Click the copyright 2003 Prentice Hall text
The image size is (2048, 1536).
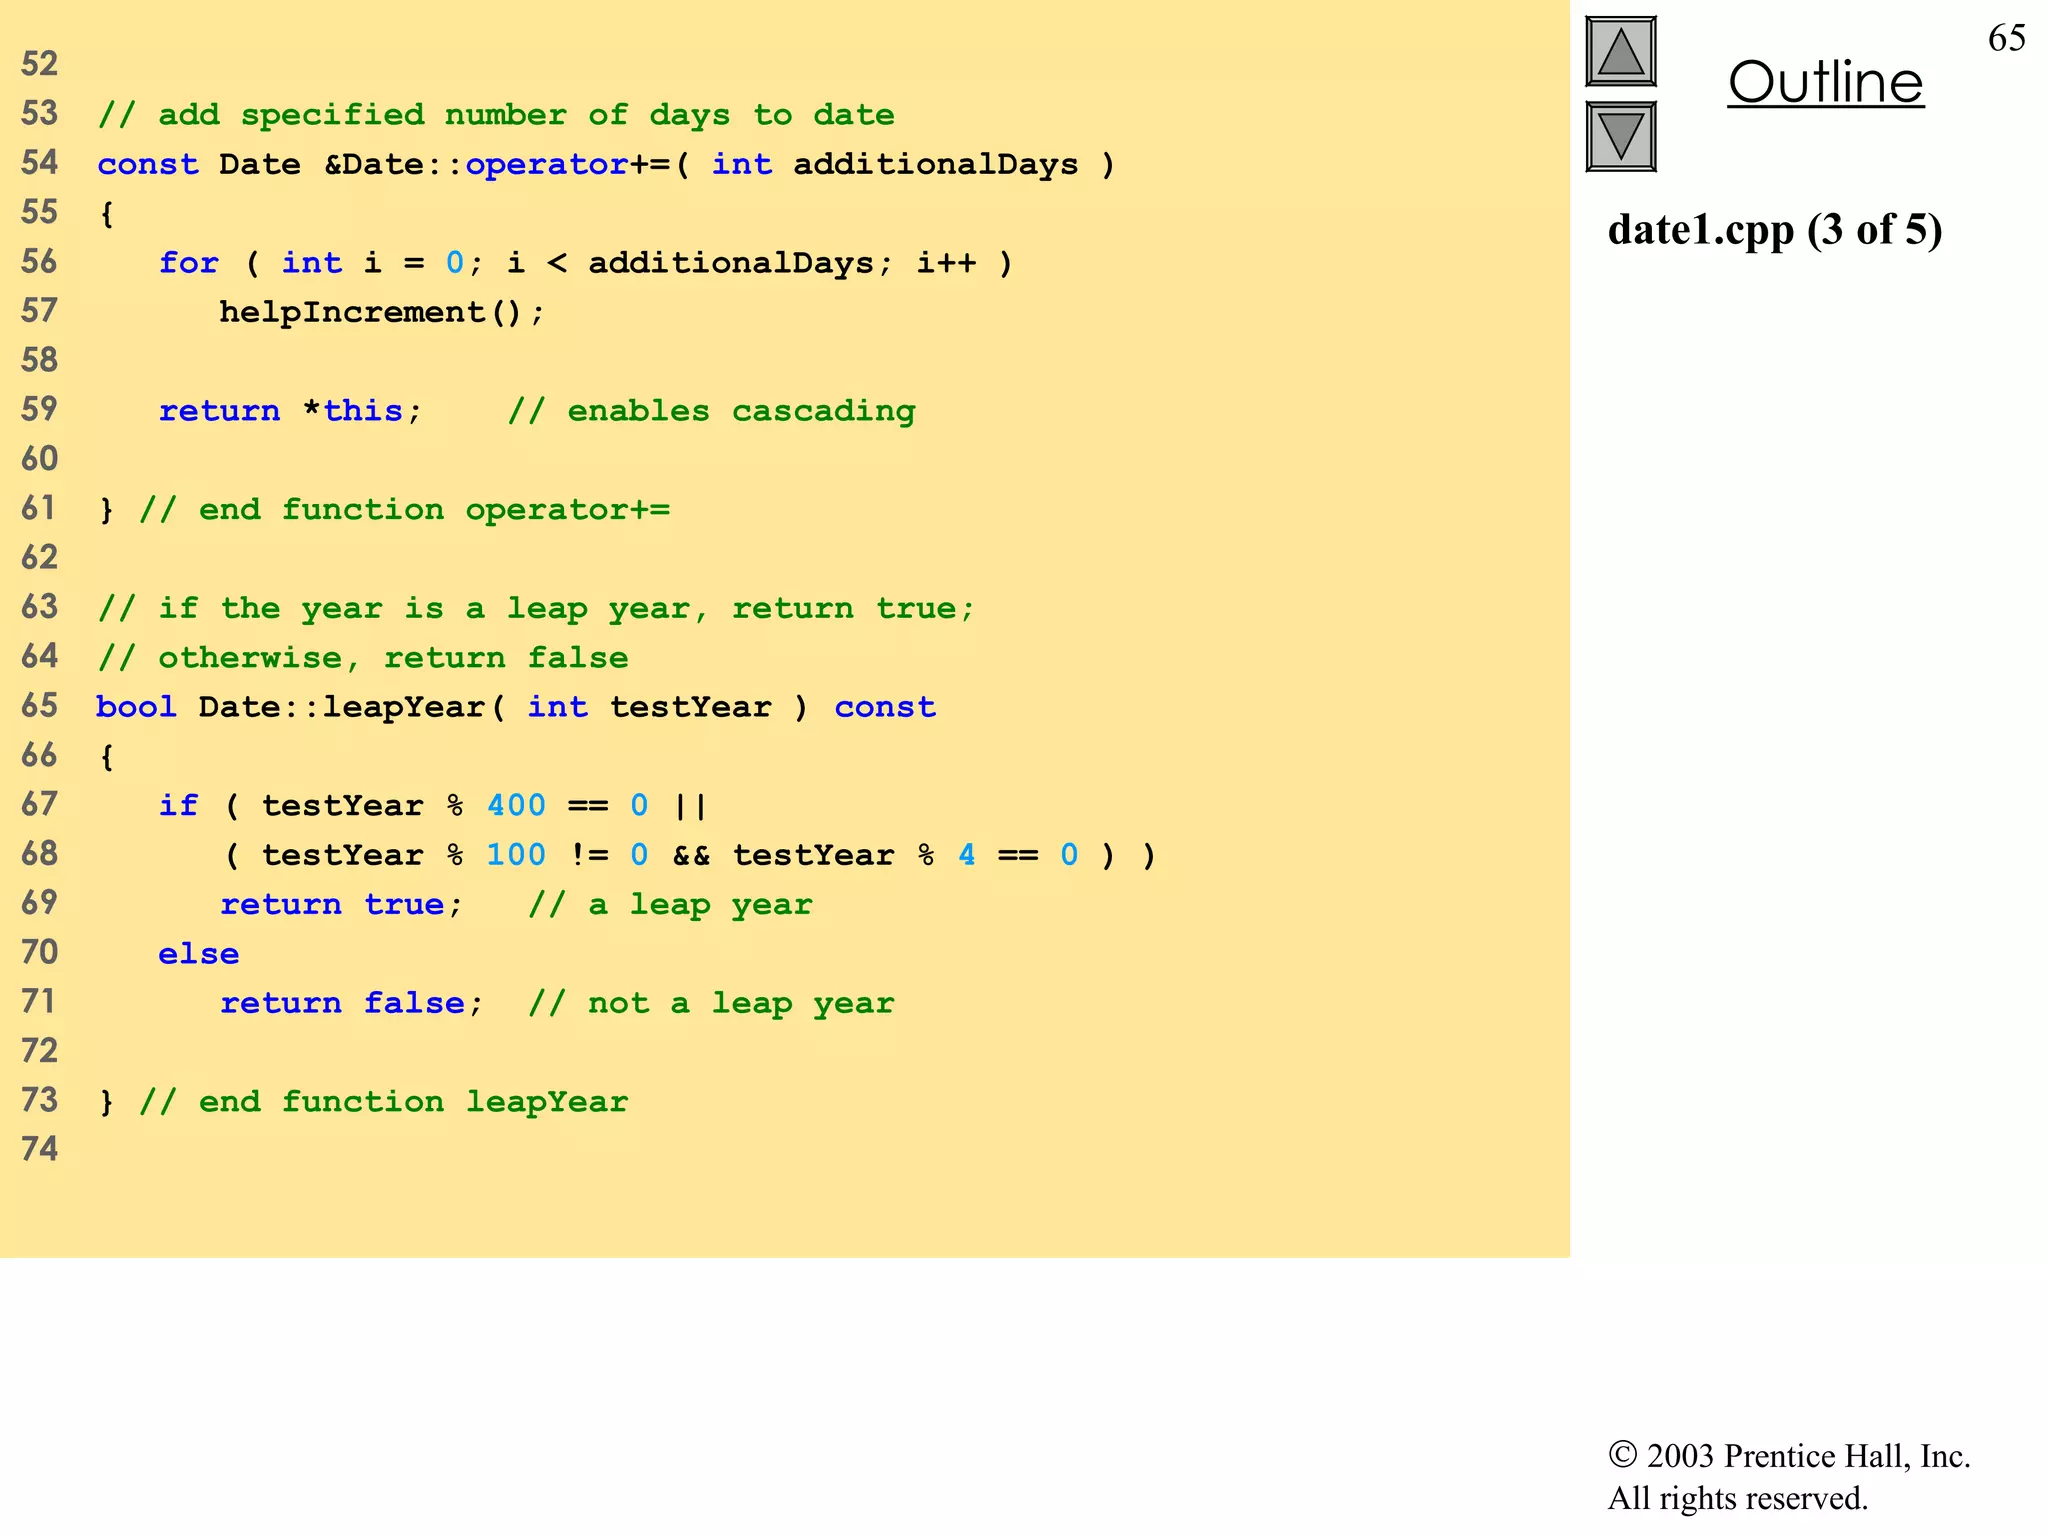(1788, 1455)
